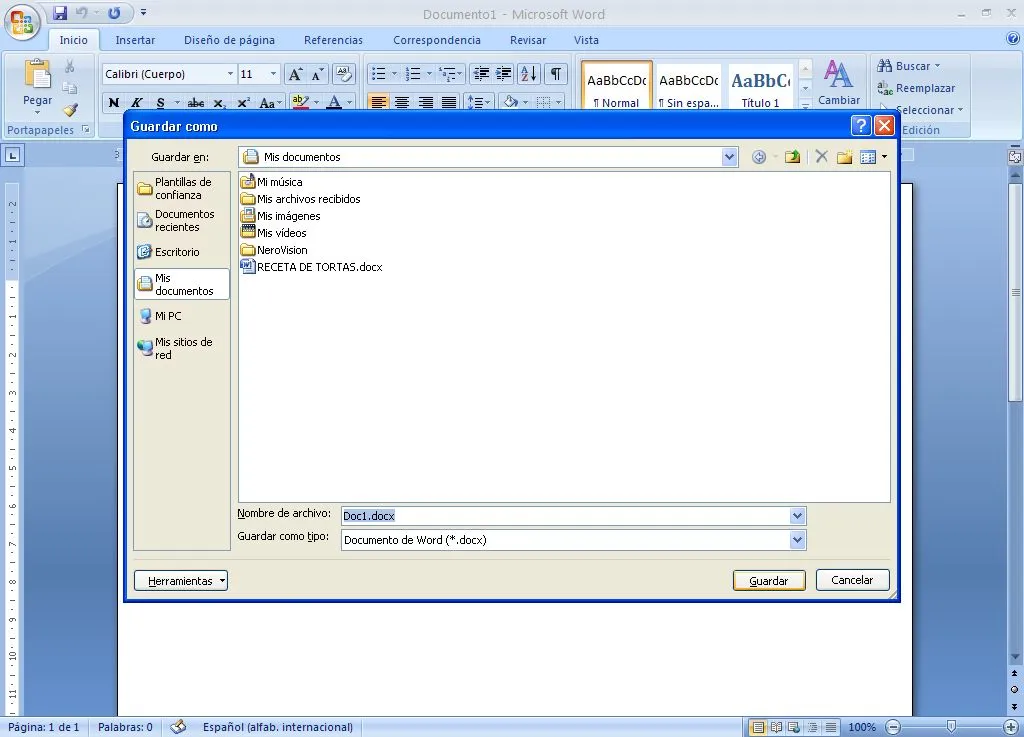Switch to Full Screen Reading view in status bar
Image resolution: width=1024 pixels, height=737 pixels.
pyautogui.click(x=774, y=727)
